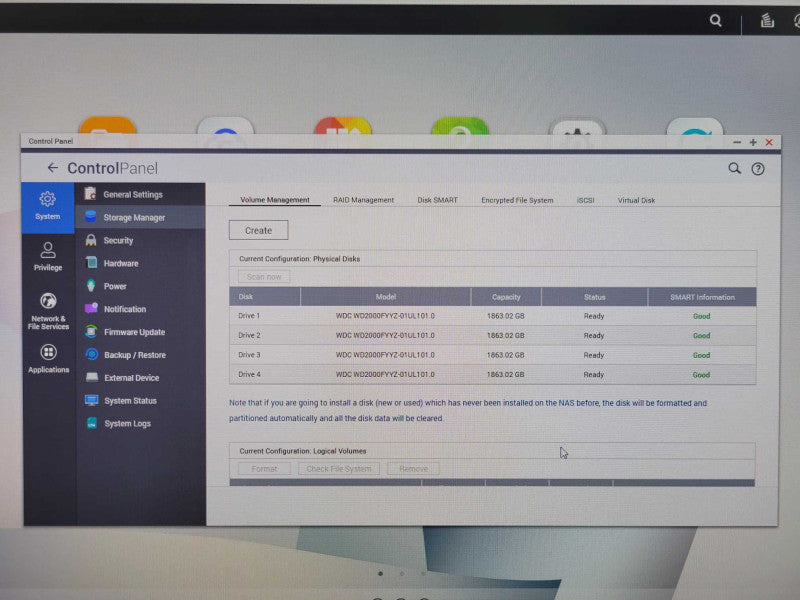Open the Applications category

[x=48, y=358]
